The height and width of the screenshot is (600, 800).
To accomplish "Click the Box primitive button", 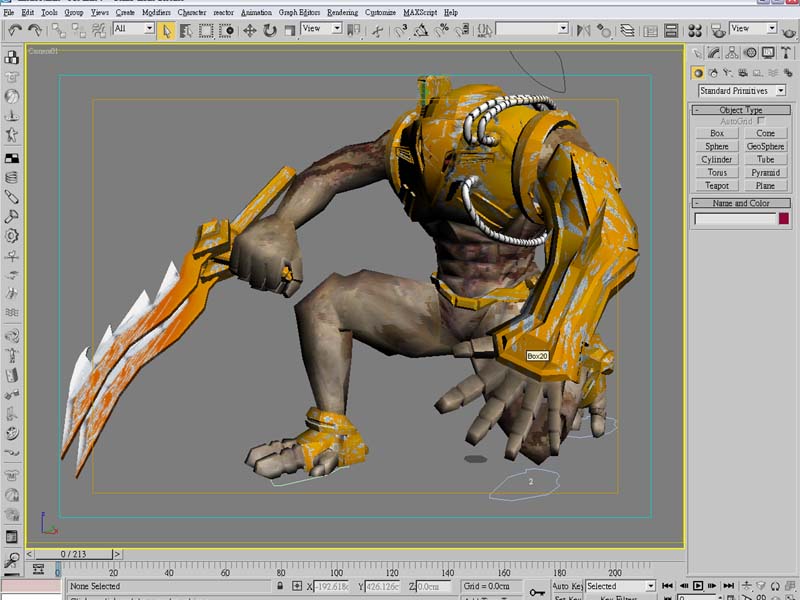I will pyautogui.click(x=717, y=133).
